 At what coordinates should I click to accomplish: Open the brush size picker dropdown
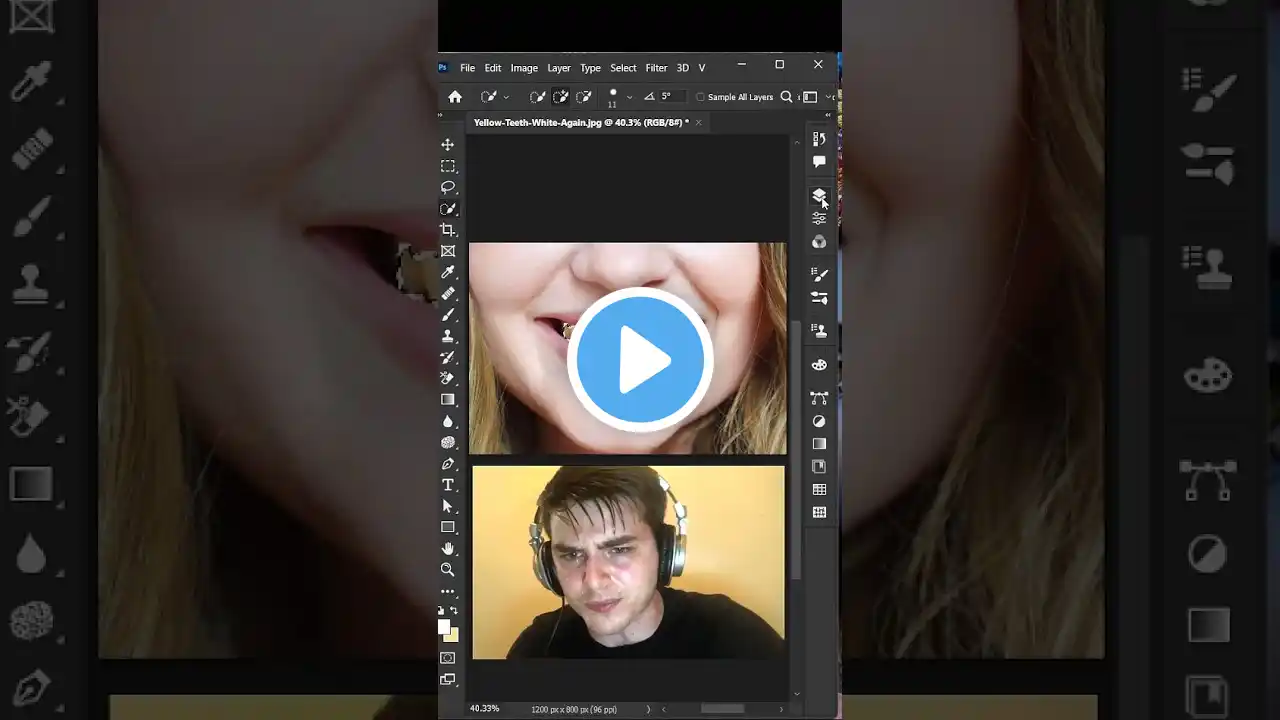tap(629, 97)
